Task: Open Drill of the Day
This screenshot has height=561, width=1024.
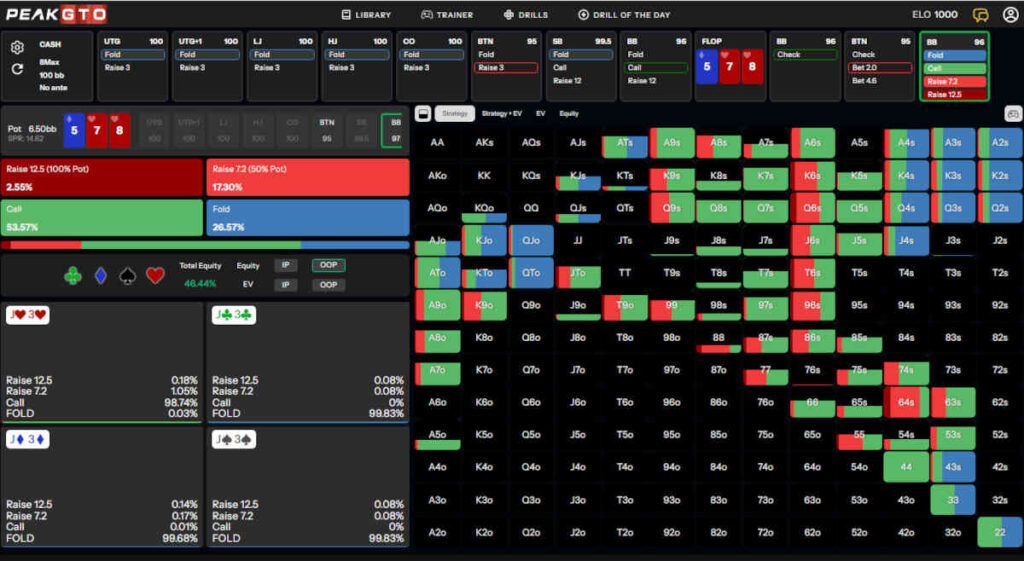Action: click(x=624, y=15)
